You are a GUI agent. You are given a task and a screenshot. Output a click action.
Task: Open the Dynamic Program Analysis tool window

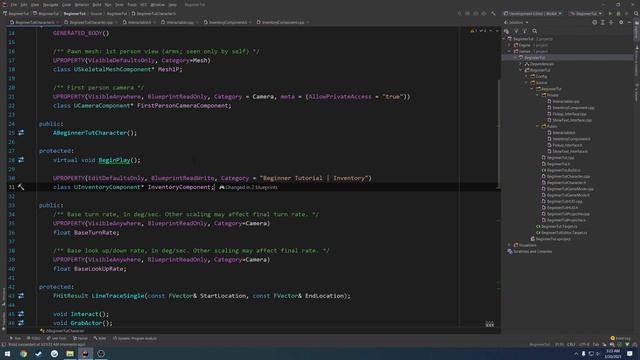pos(135,338)
